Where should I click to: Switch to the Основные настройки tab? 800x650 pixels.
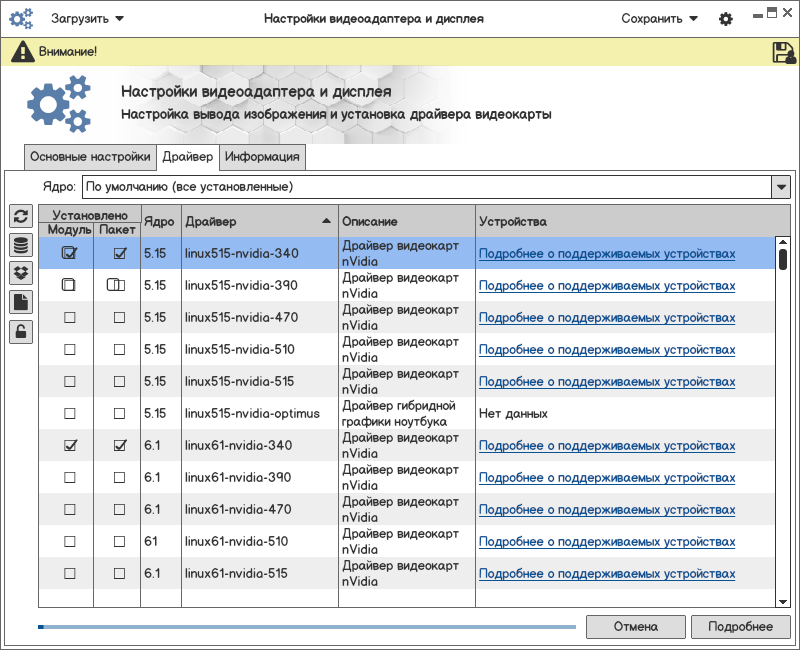(90, 157)
